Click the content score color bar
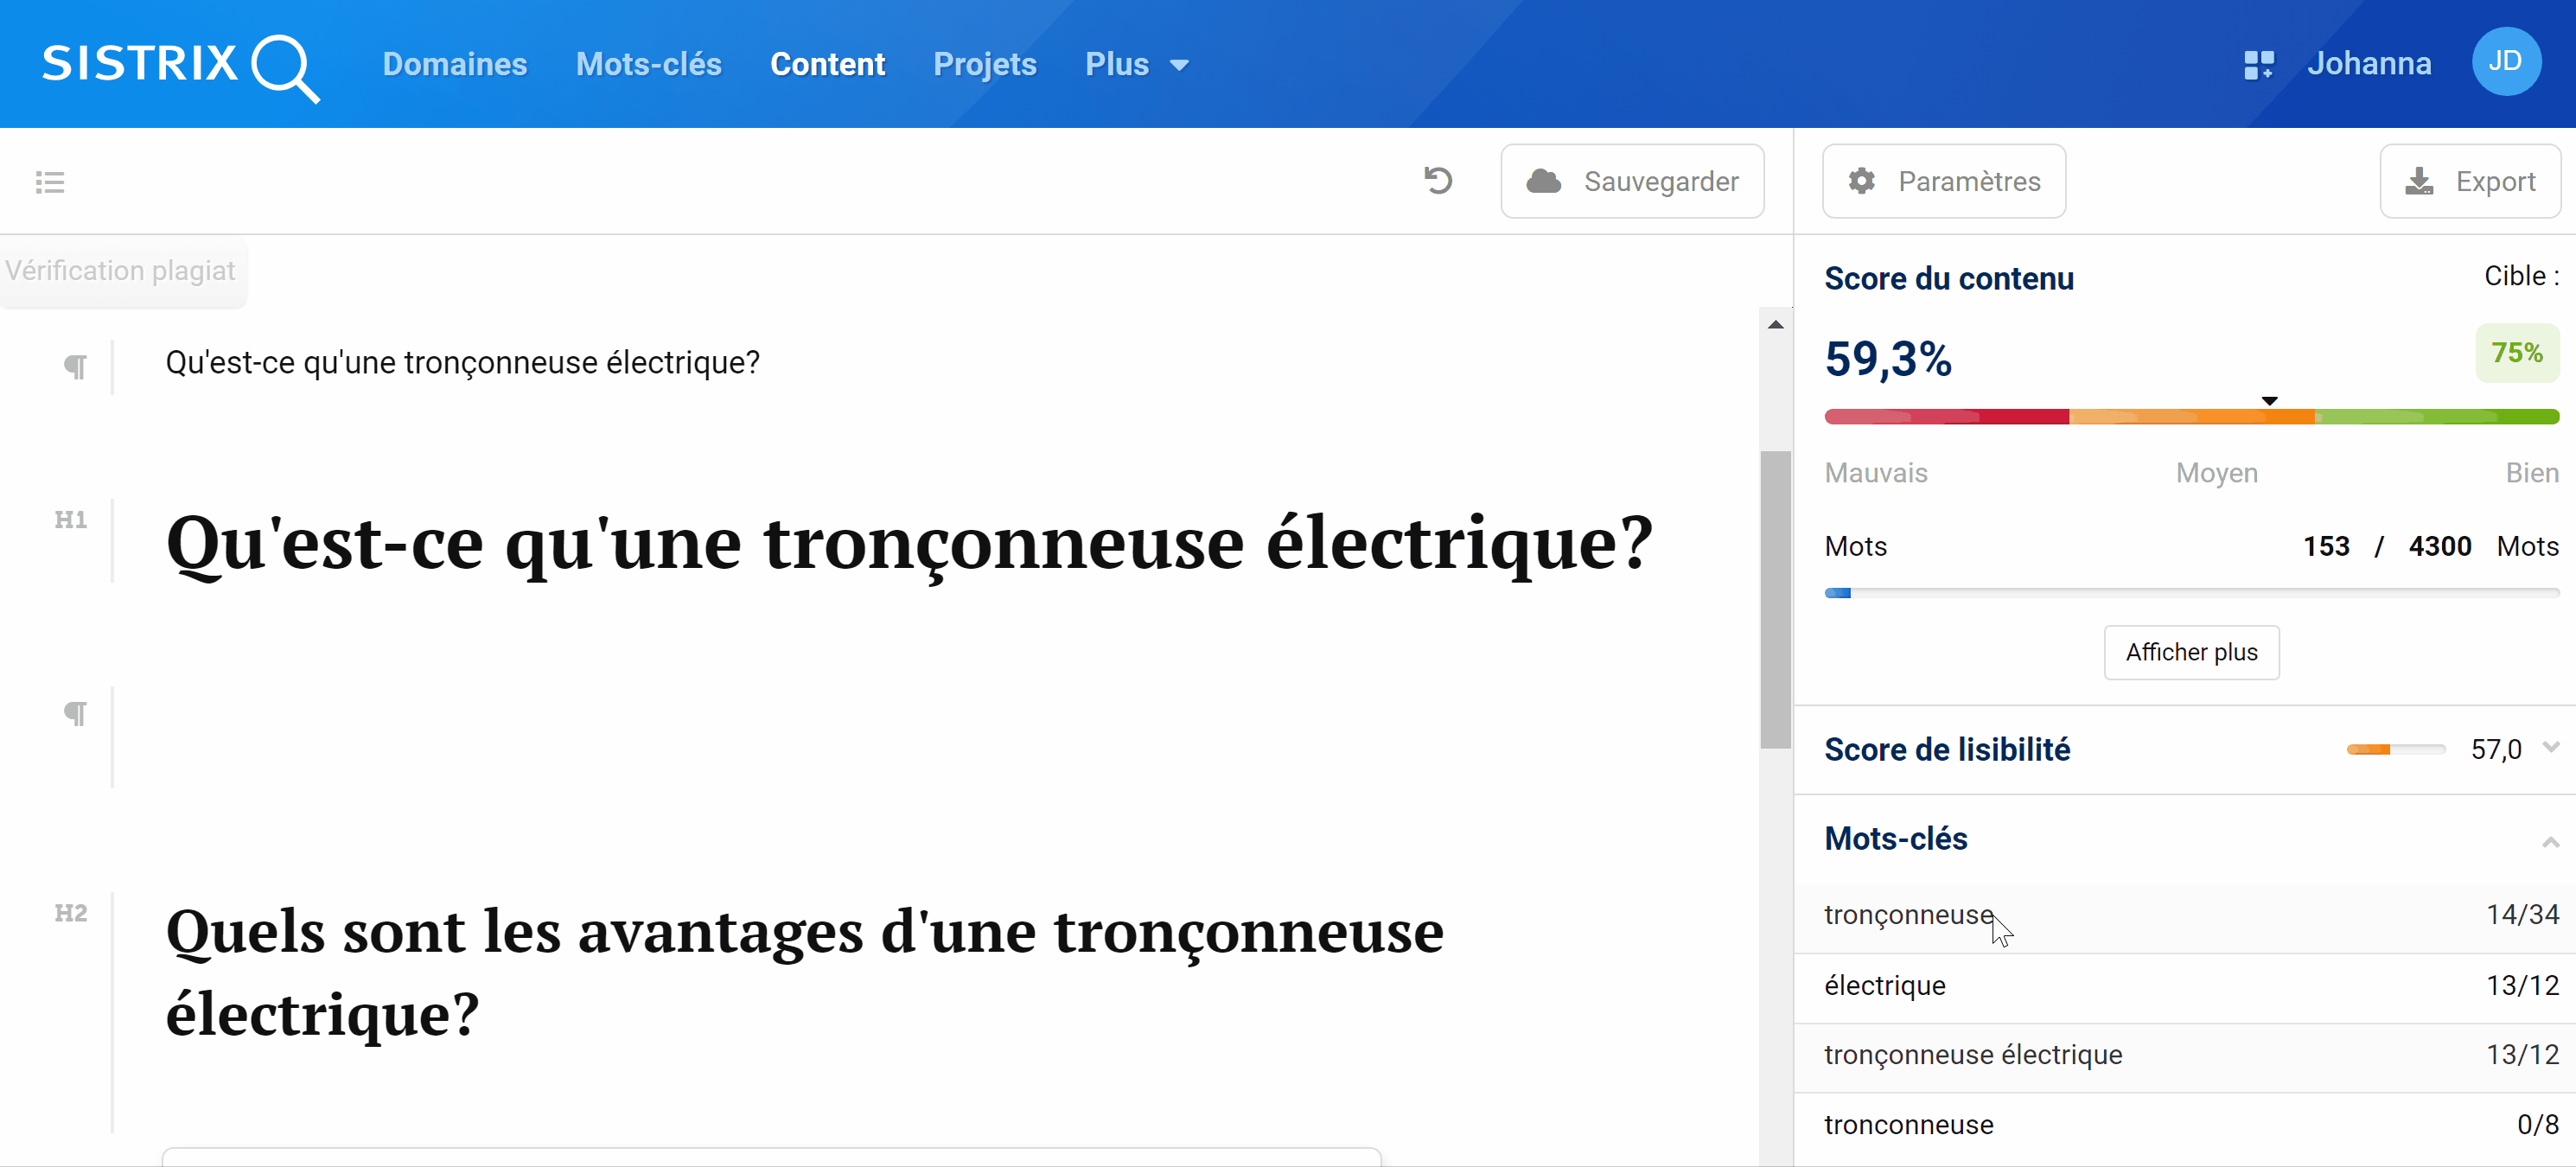Screen dimensions: 2576x1167 coord(2191,417)
